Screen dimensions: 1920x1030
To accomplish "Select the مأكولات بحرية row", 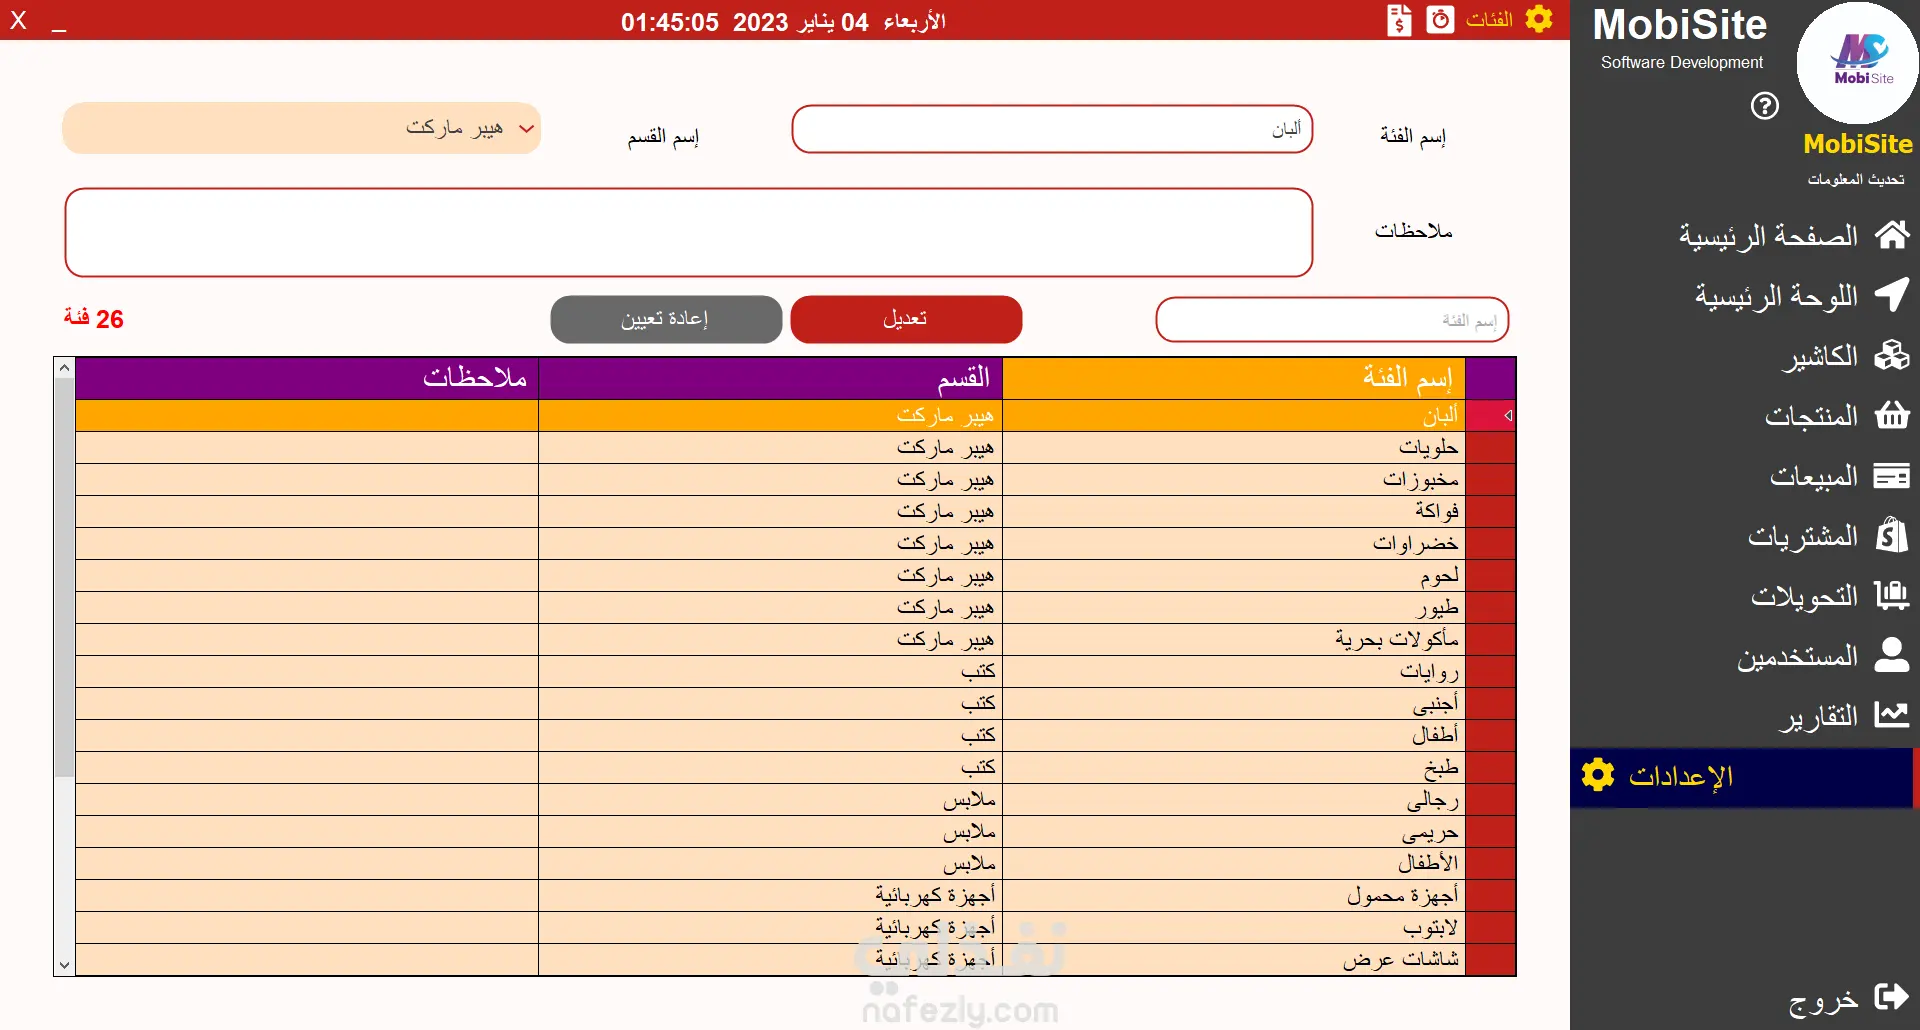I will [795, 639].
